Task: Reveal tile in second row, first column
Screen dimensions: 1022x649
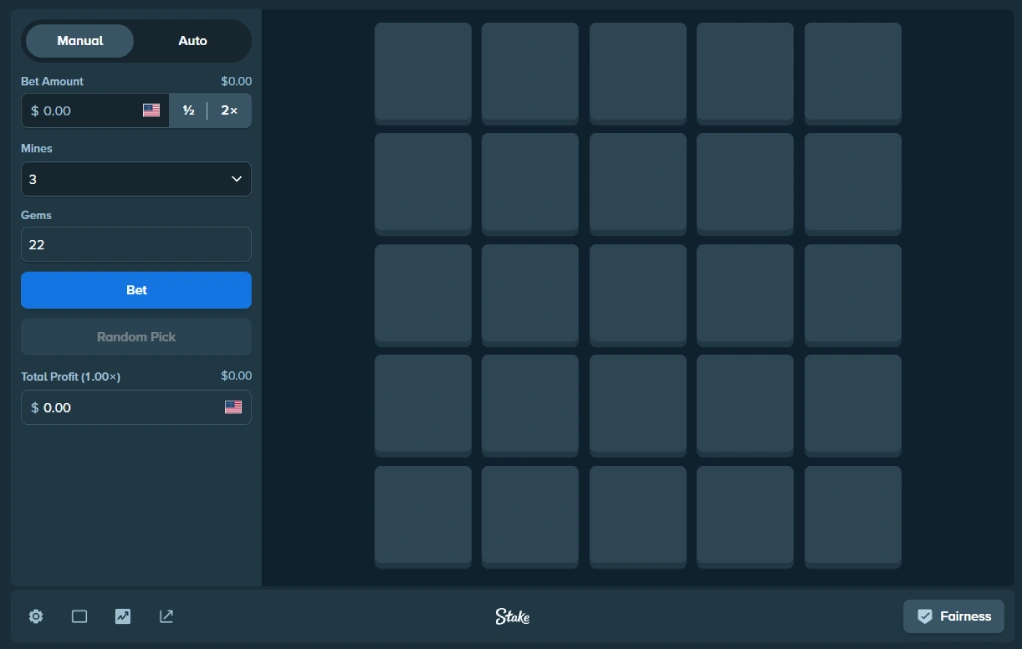Action: point(423,184)
